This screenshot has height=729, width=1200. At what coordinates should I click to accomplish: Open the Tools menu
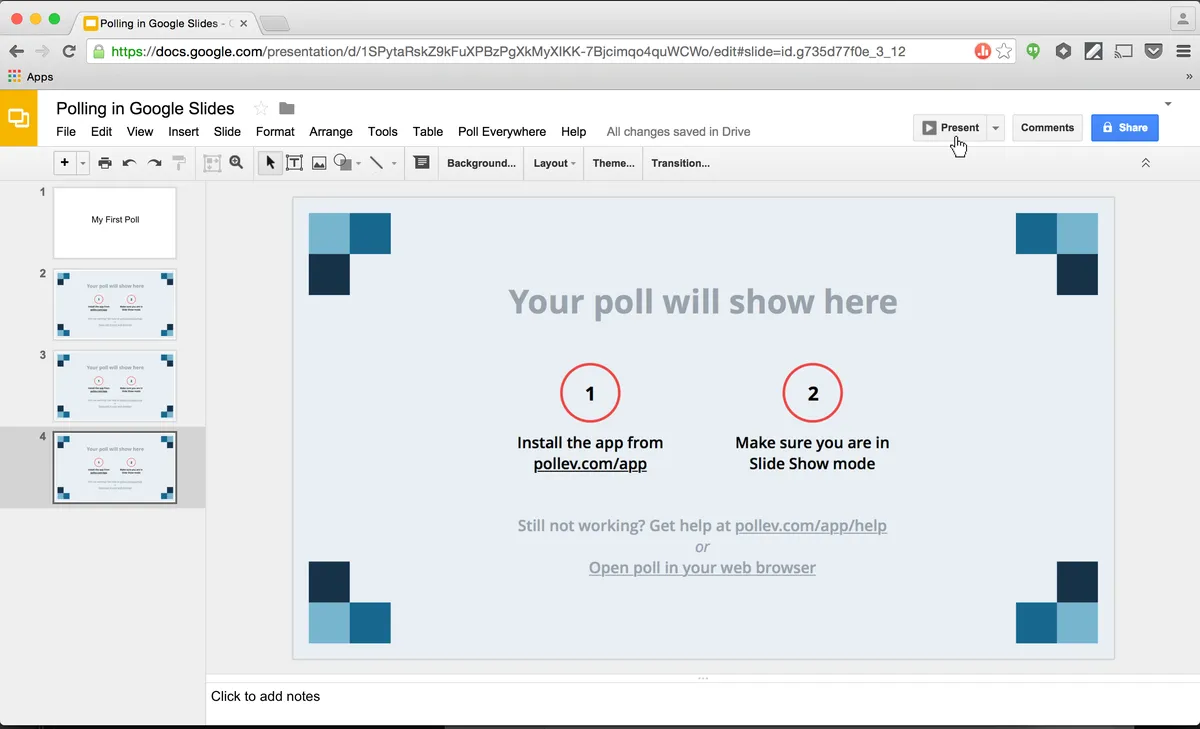pyautogui.click(x=382, y=131)
